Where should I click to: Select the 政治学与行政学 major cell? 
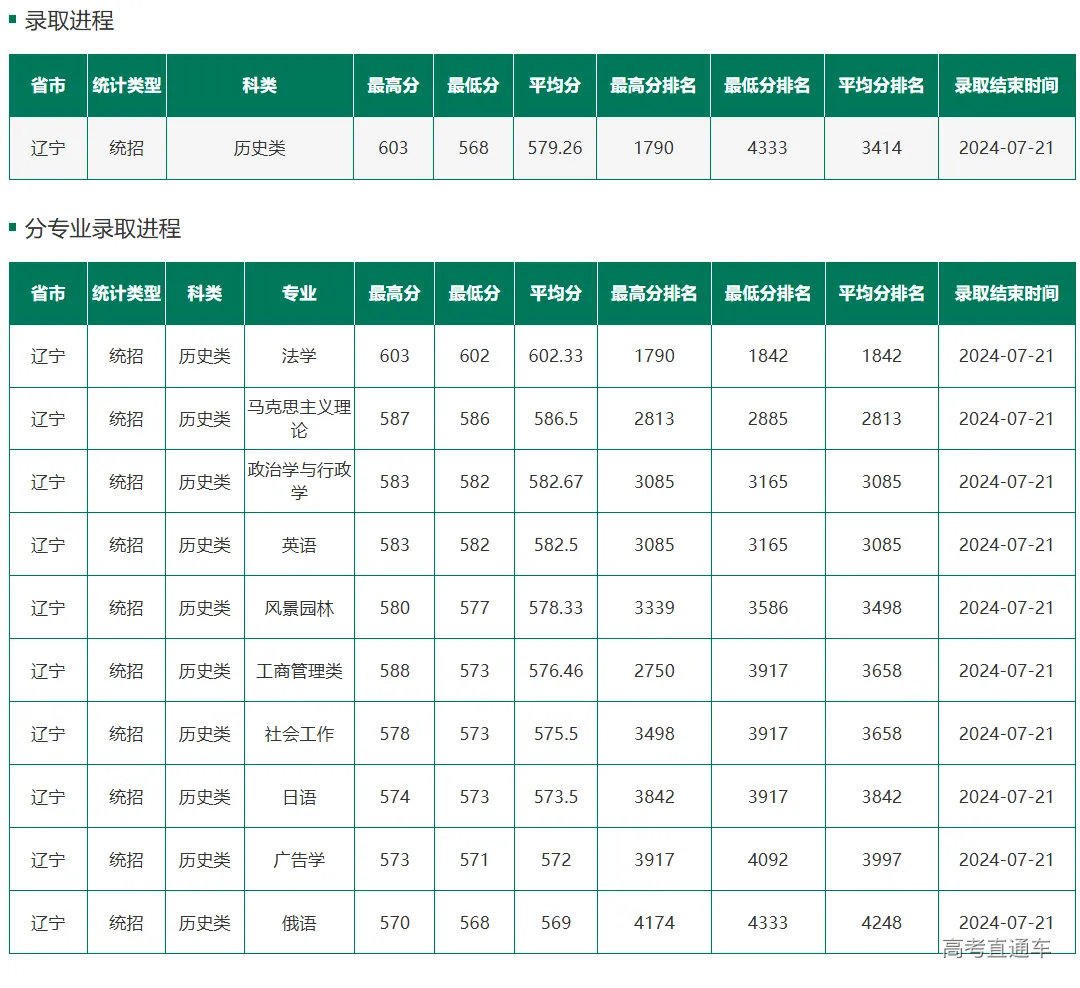(299, 481)
